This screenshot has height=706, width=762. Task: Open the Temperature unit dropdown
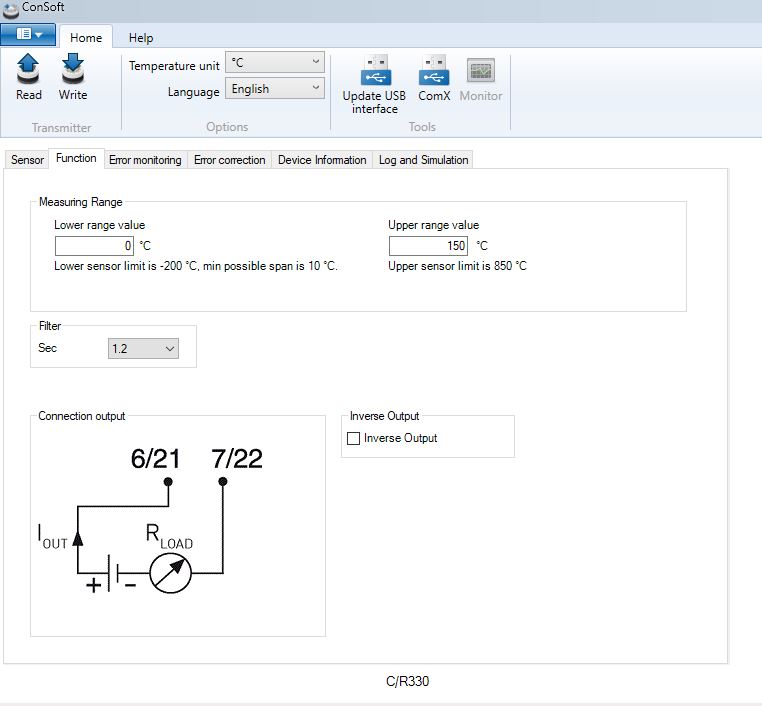275,62
